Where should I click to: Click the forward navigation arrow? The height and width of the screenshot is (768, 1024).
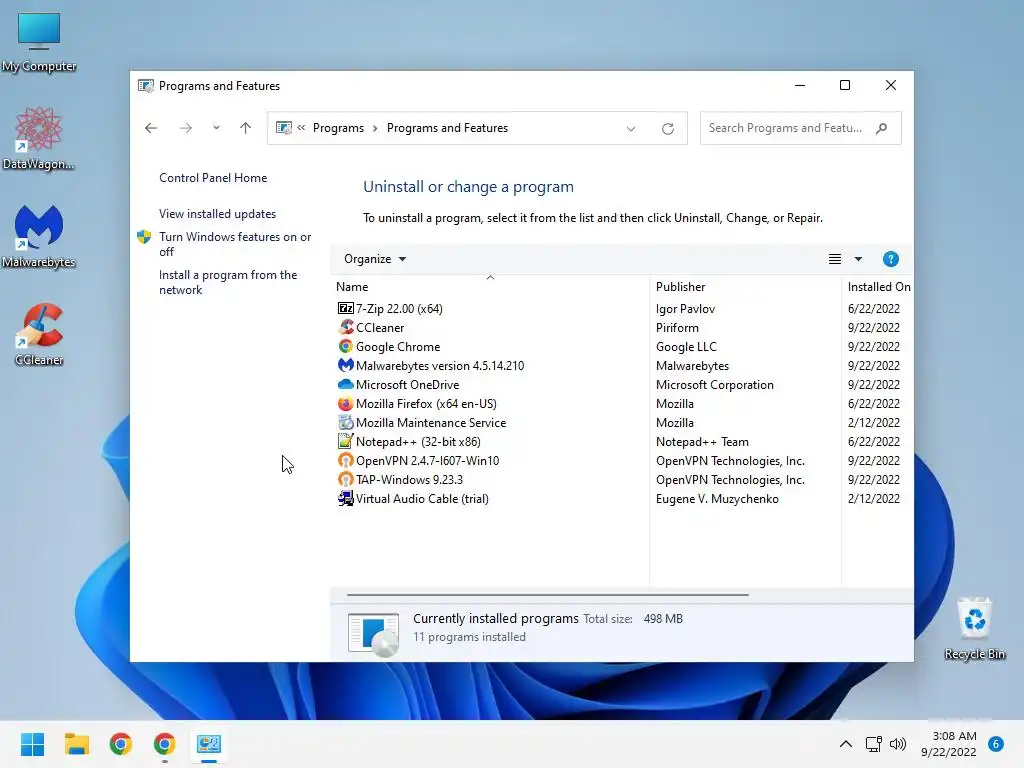coord(185,128)
